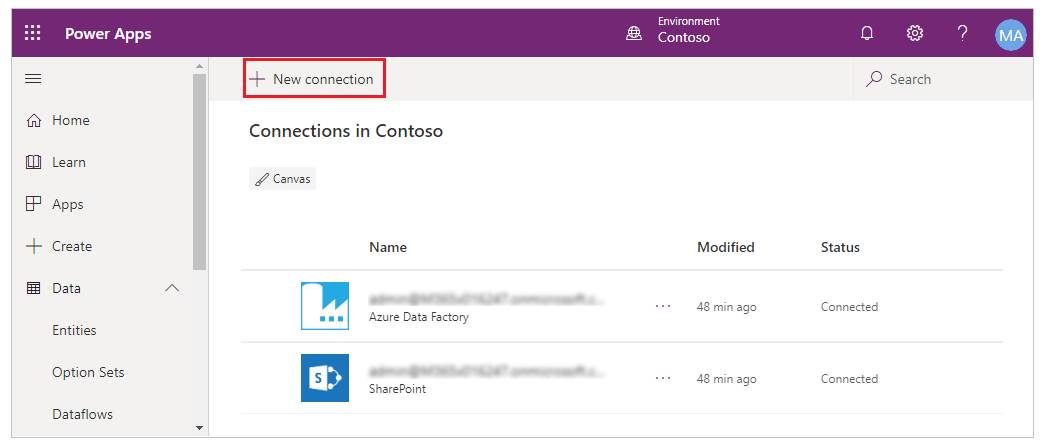
Task: Open the Environment picker for Contoso
Action: pyautogui.click(x=672, y=30)
